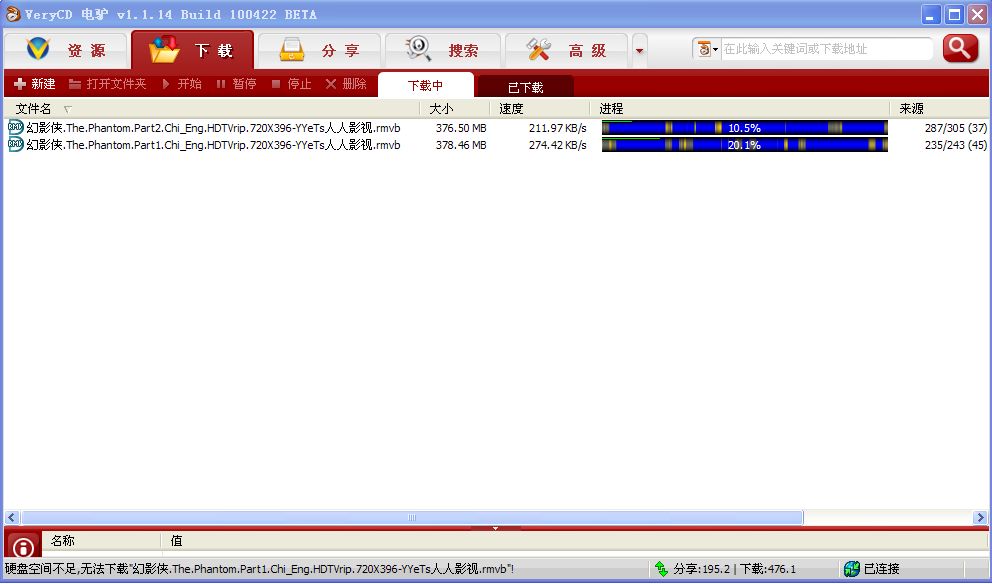The image size is (992, 584).
Task: Click the 211.97 KB/s speed value
Action: (x=557, y=128)
